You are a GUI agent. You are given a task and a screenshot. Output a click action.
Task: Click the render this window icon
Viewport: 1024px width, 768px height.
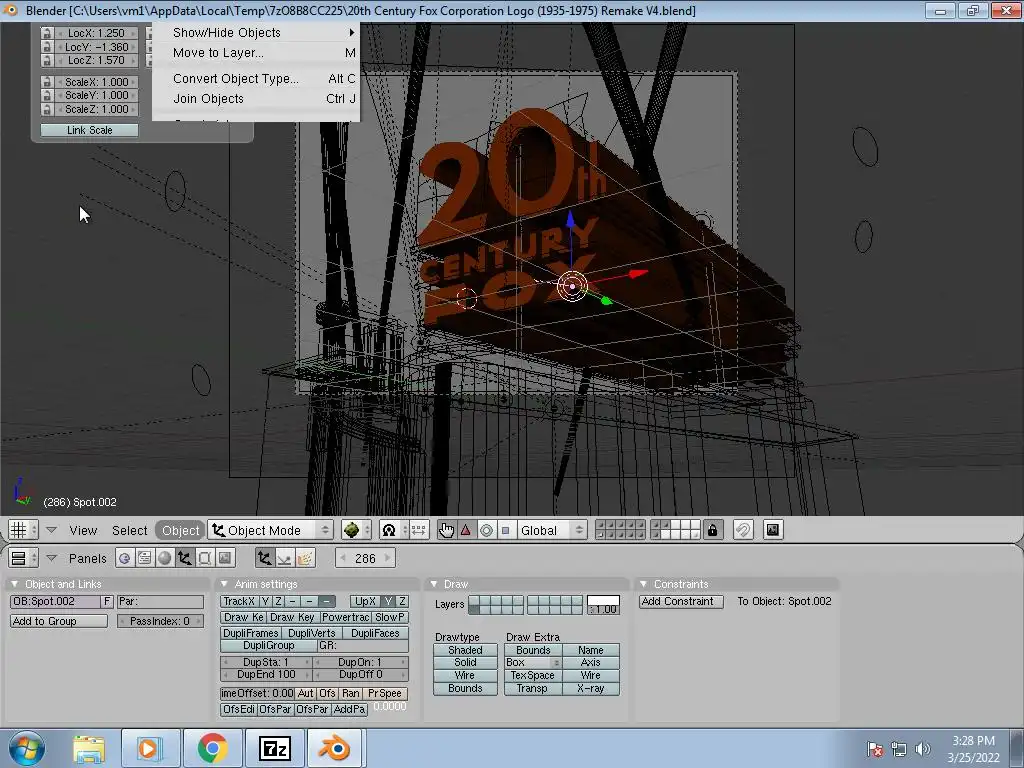click(773, 530)
